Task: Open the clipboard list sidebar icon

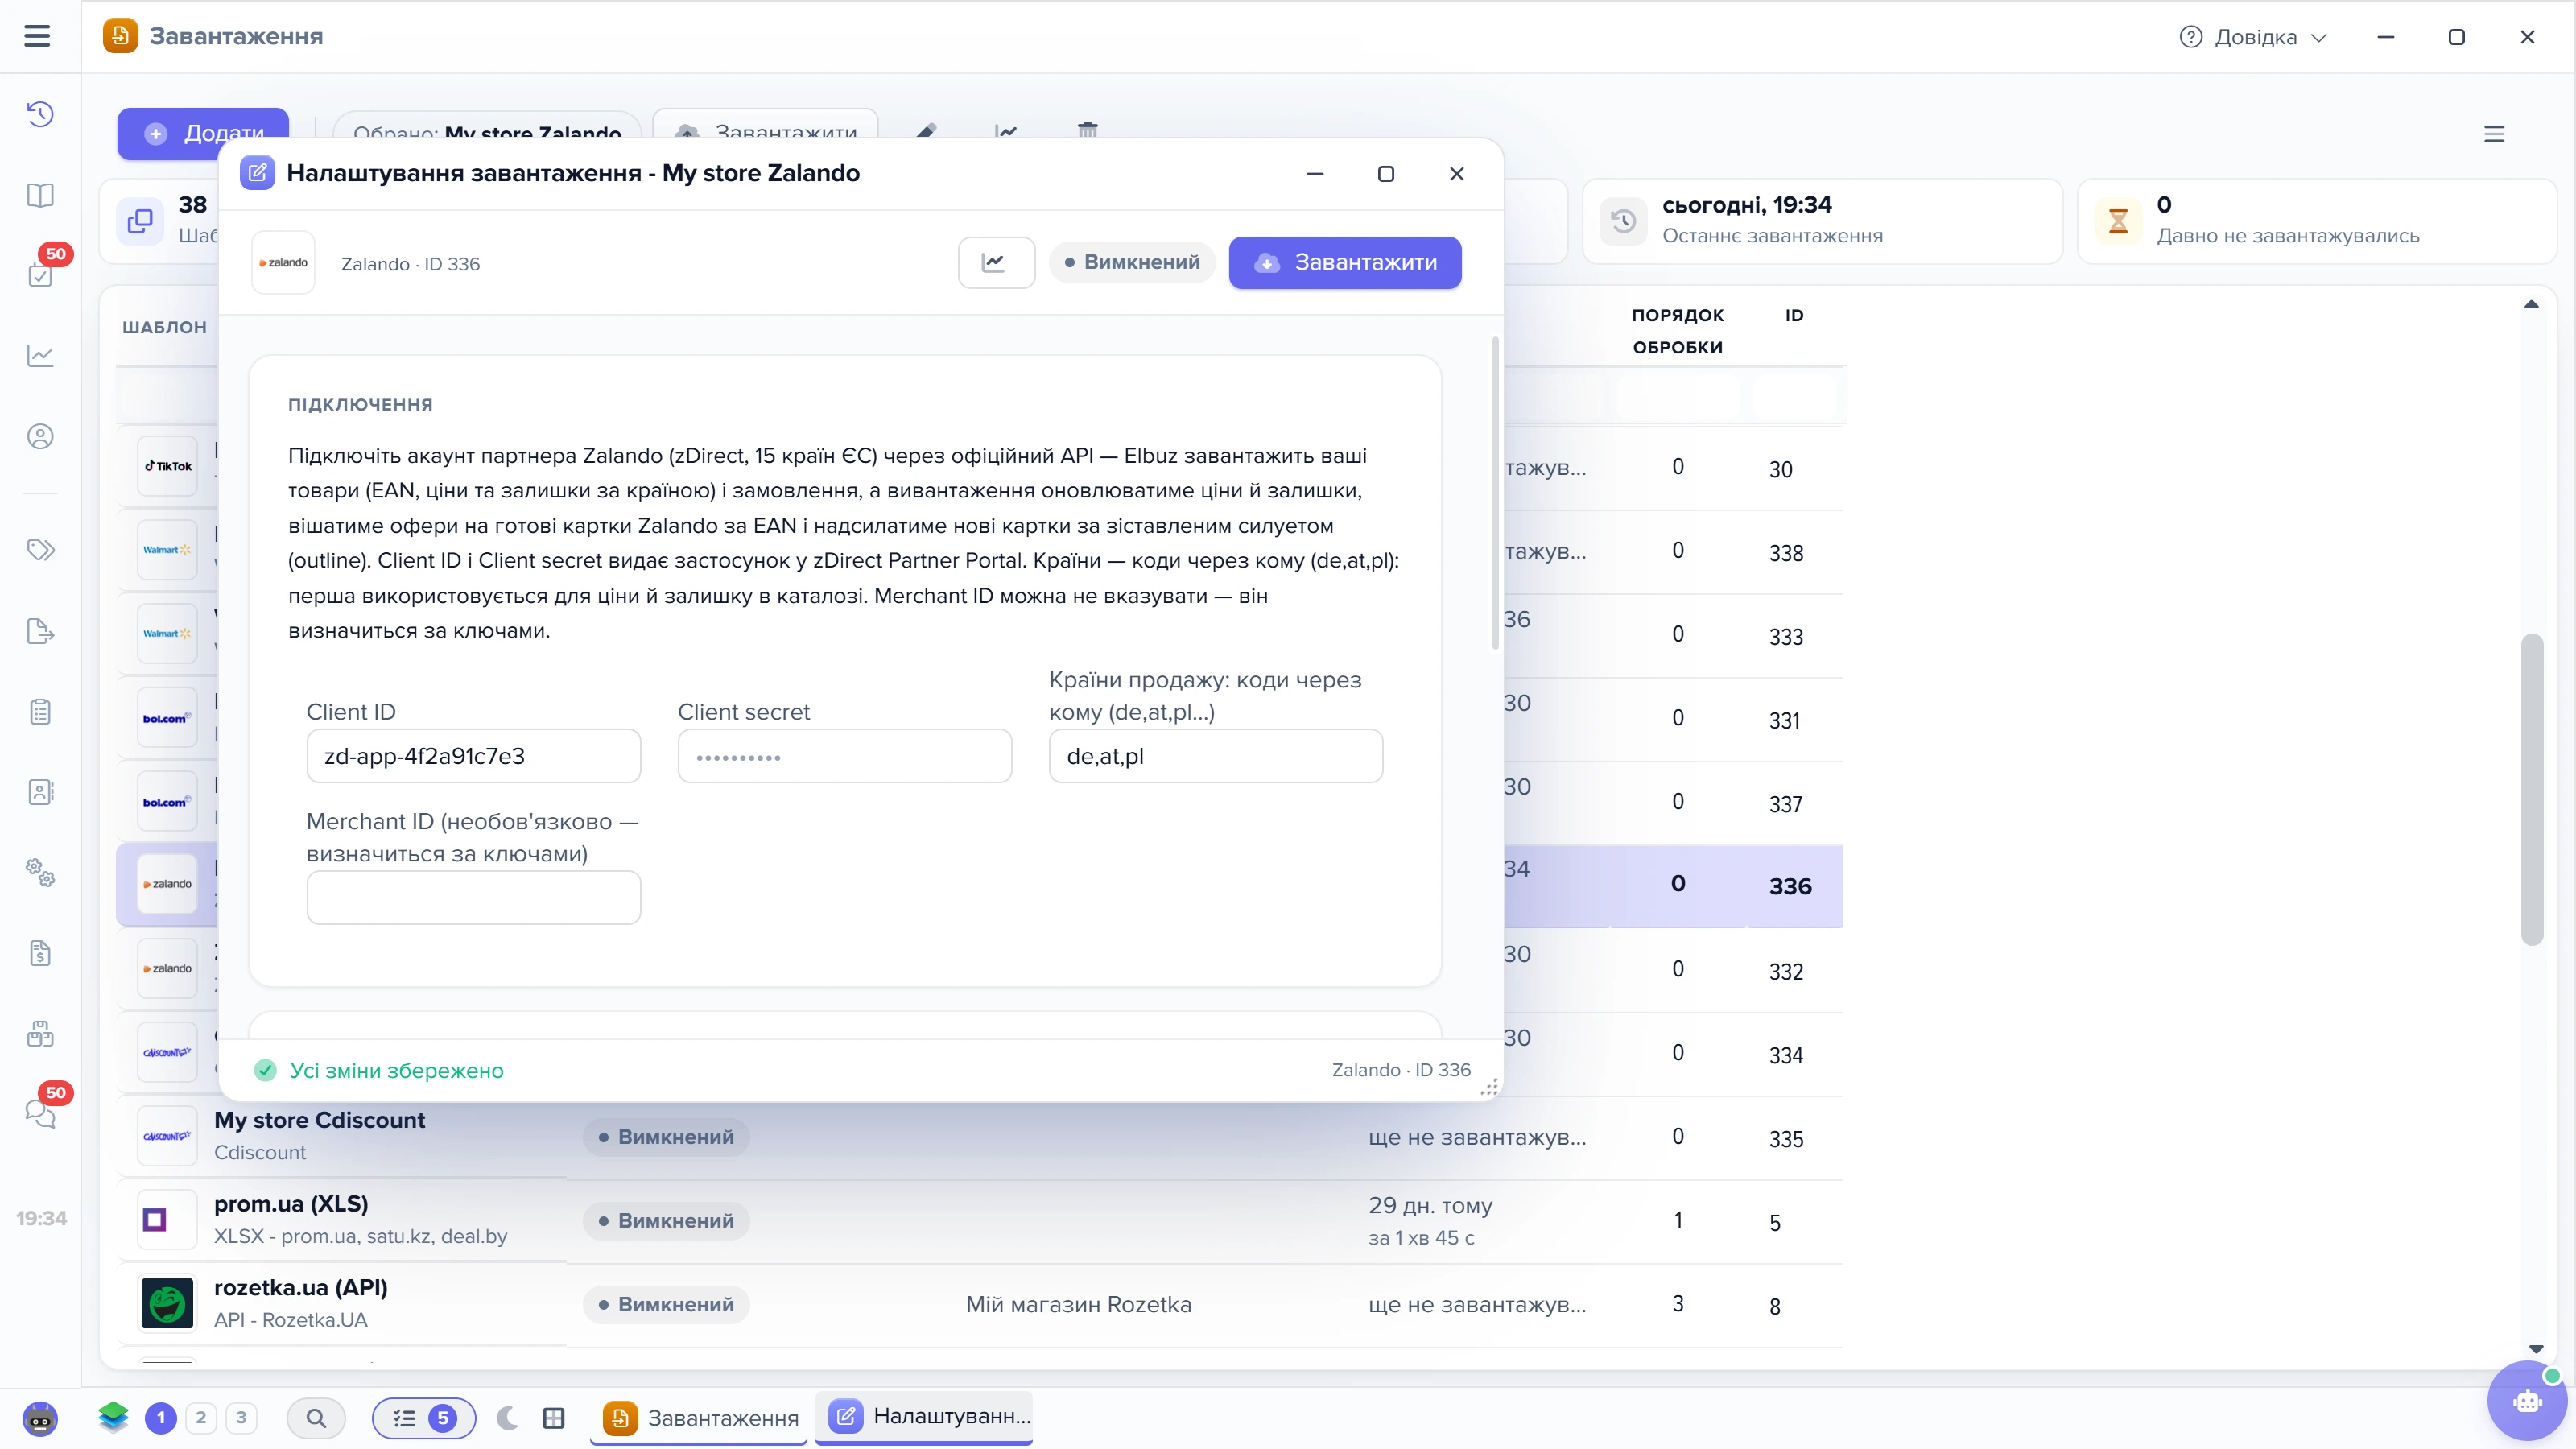Action: point(40,712)
